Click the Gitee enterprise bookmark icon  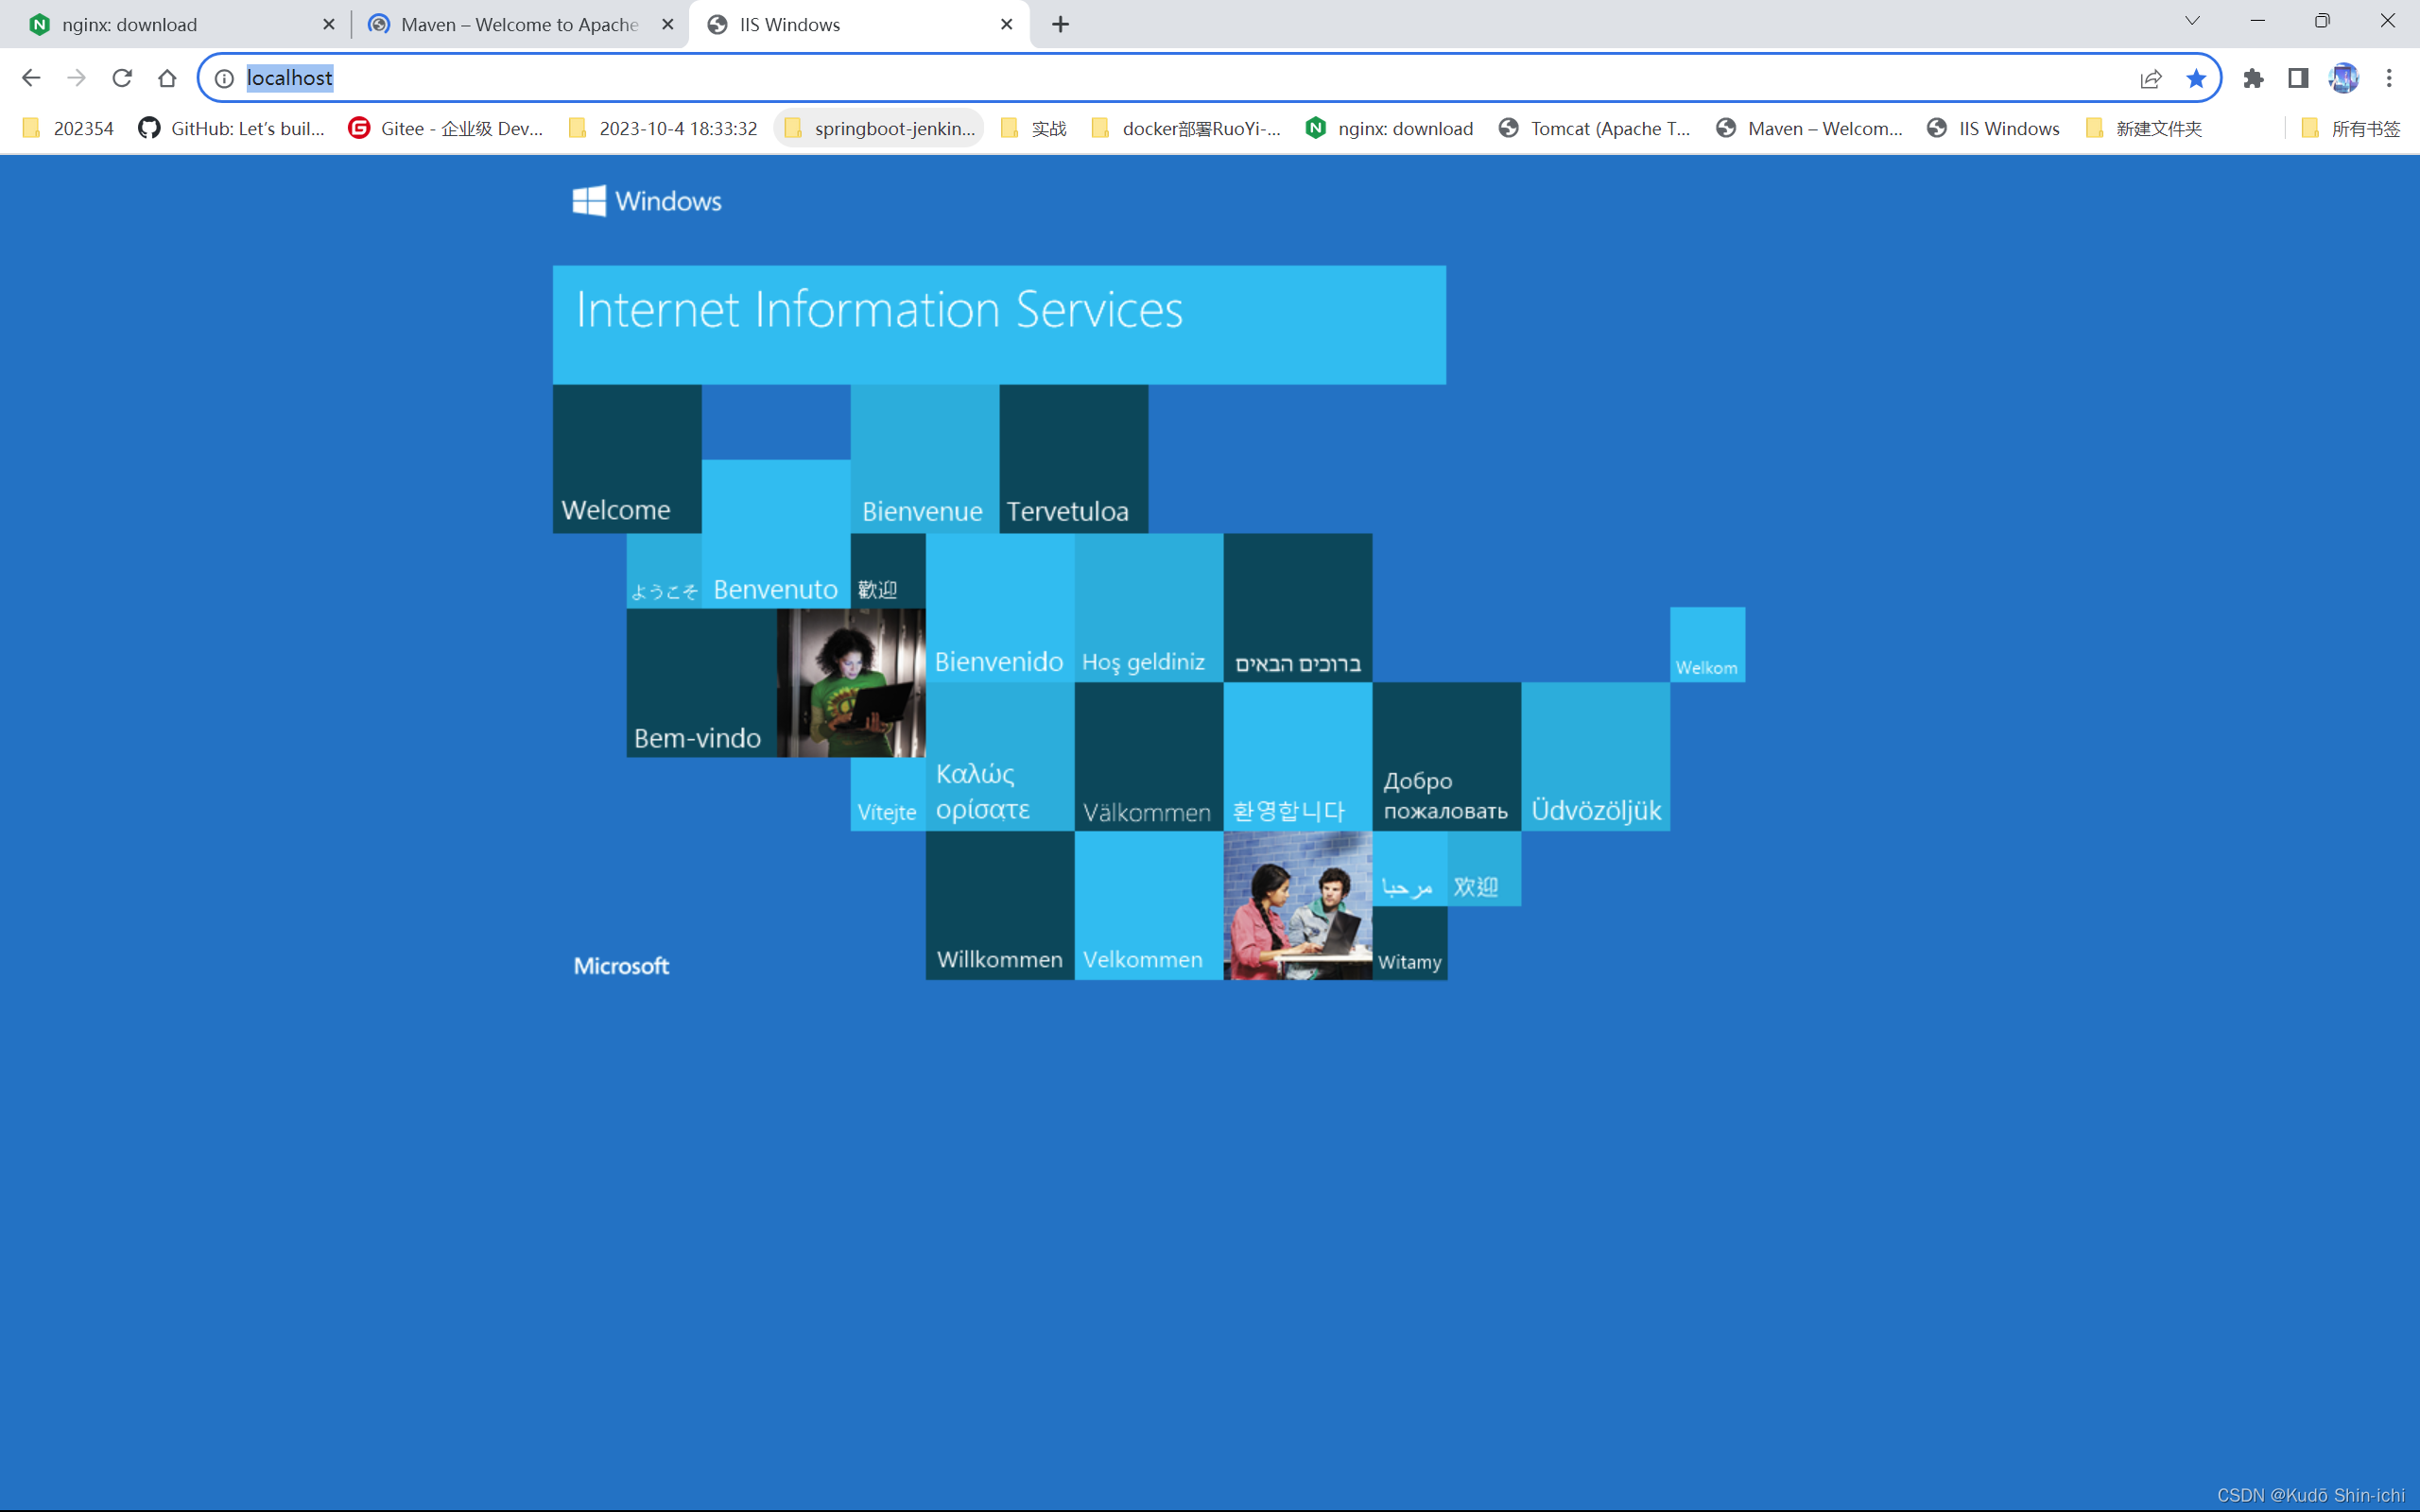(361, 128)
